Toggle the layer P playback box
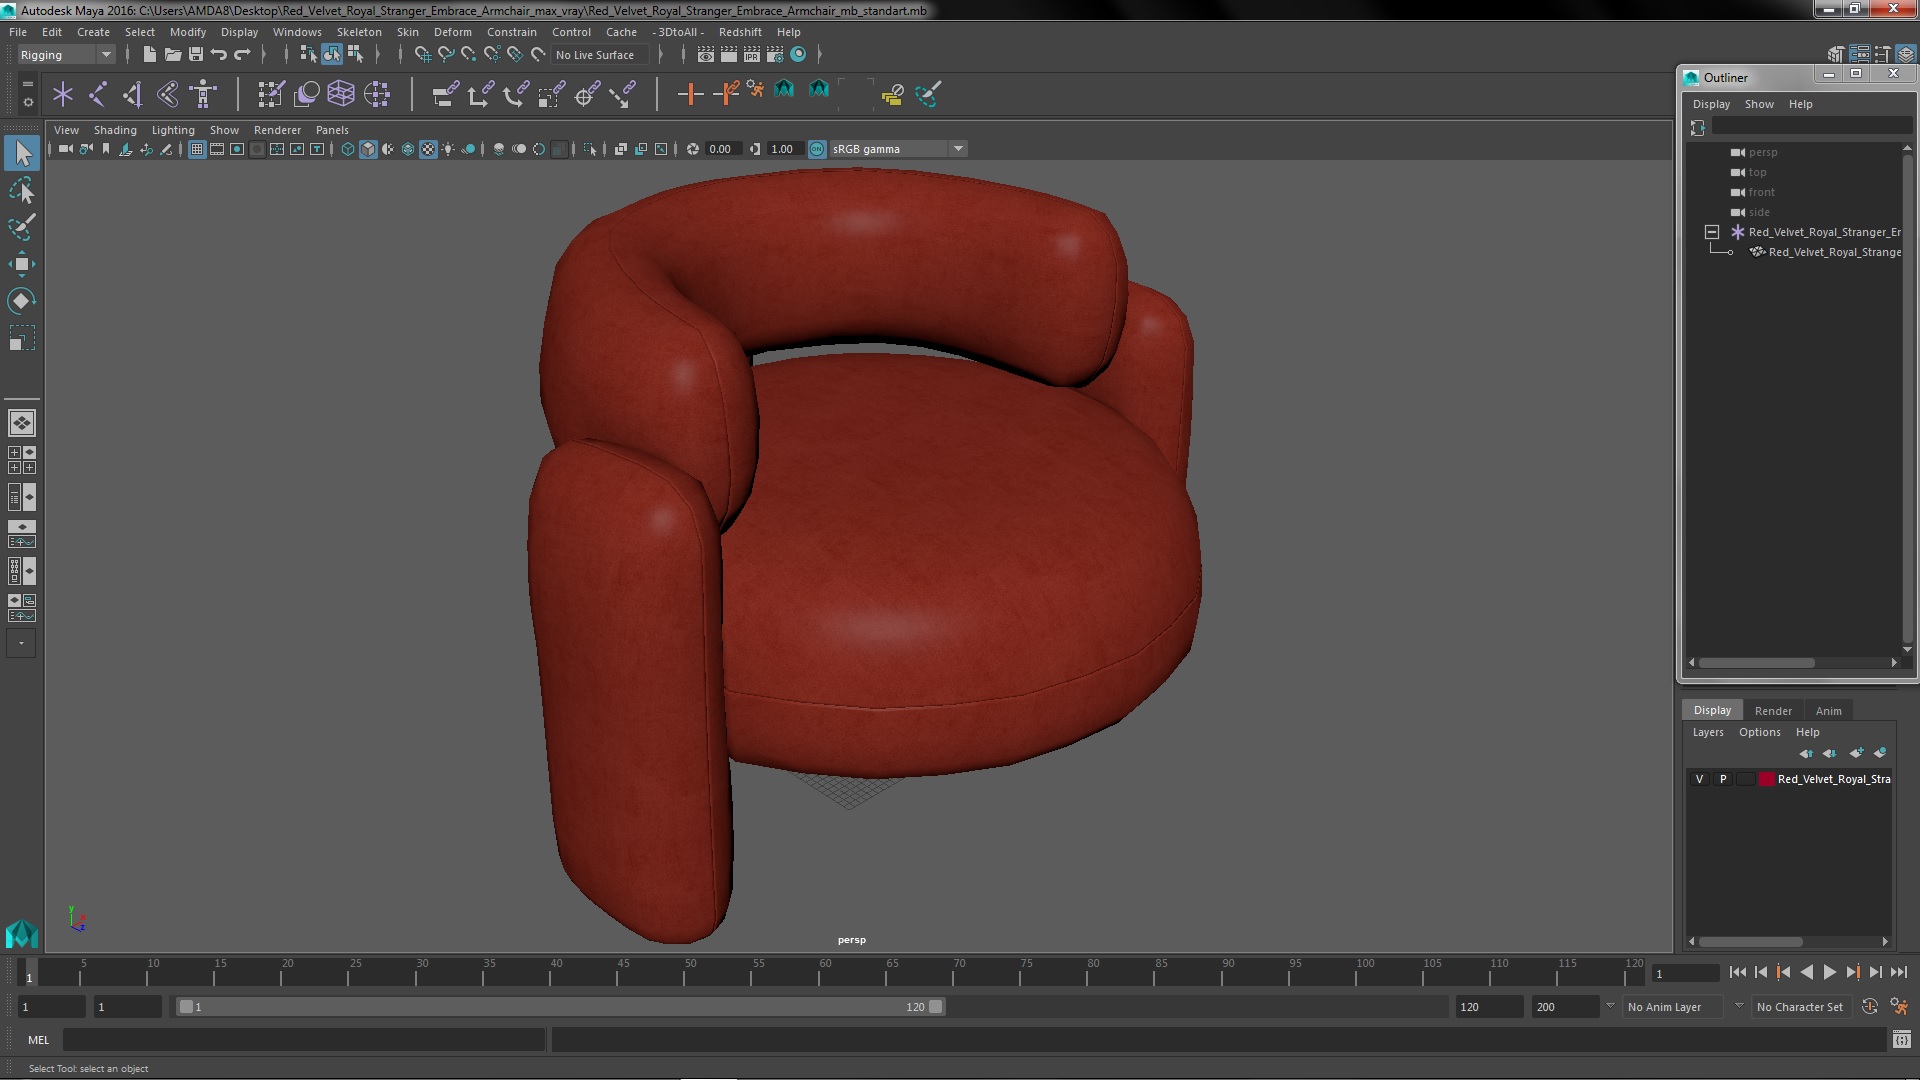The image size is (1920, 1080). (1722, 779)
